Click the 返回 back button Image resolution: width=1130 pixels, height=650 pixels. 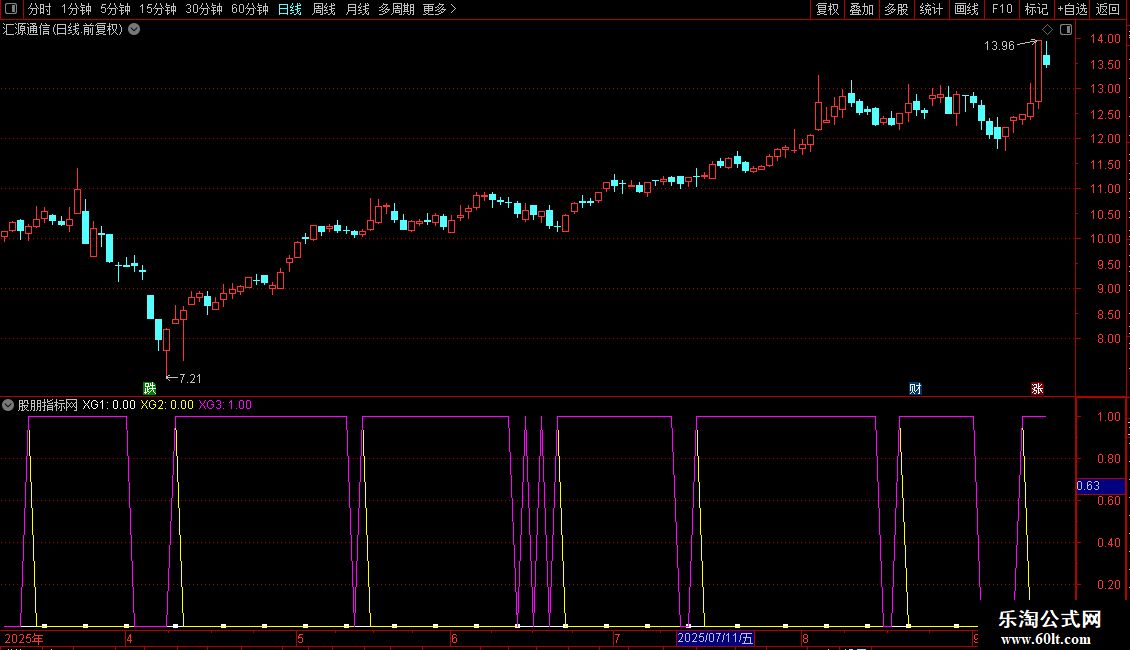point(1108,9)
